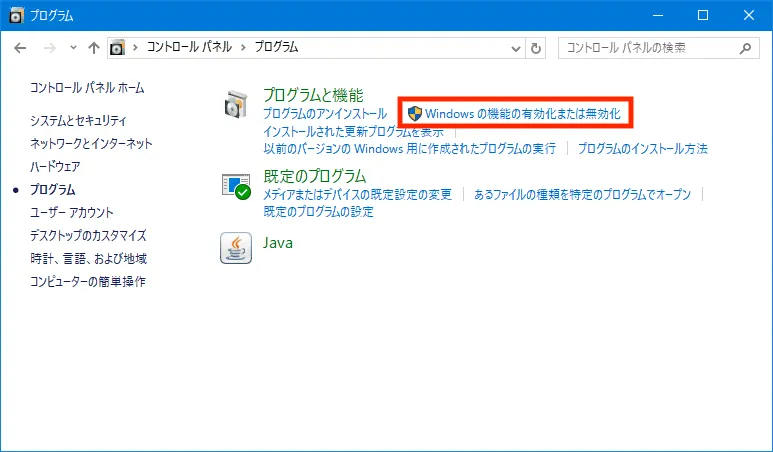This screenshot has width=773, height=452.
Task: Open ユーザー アカウント category
Action: pos(72,212)
